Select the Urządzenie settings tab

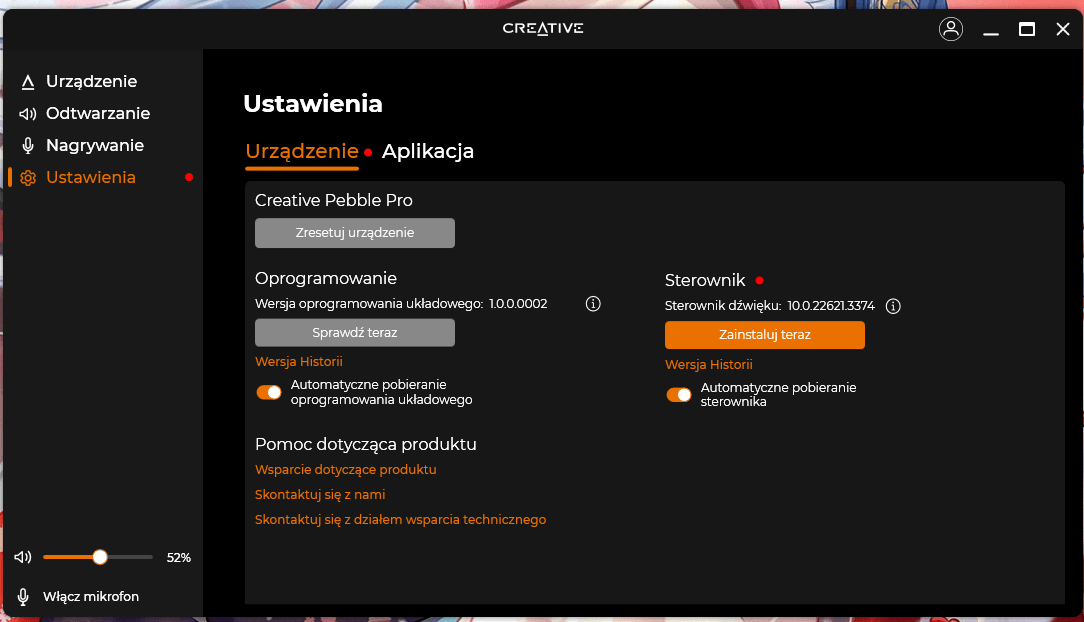(x=301, y=151)
